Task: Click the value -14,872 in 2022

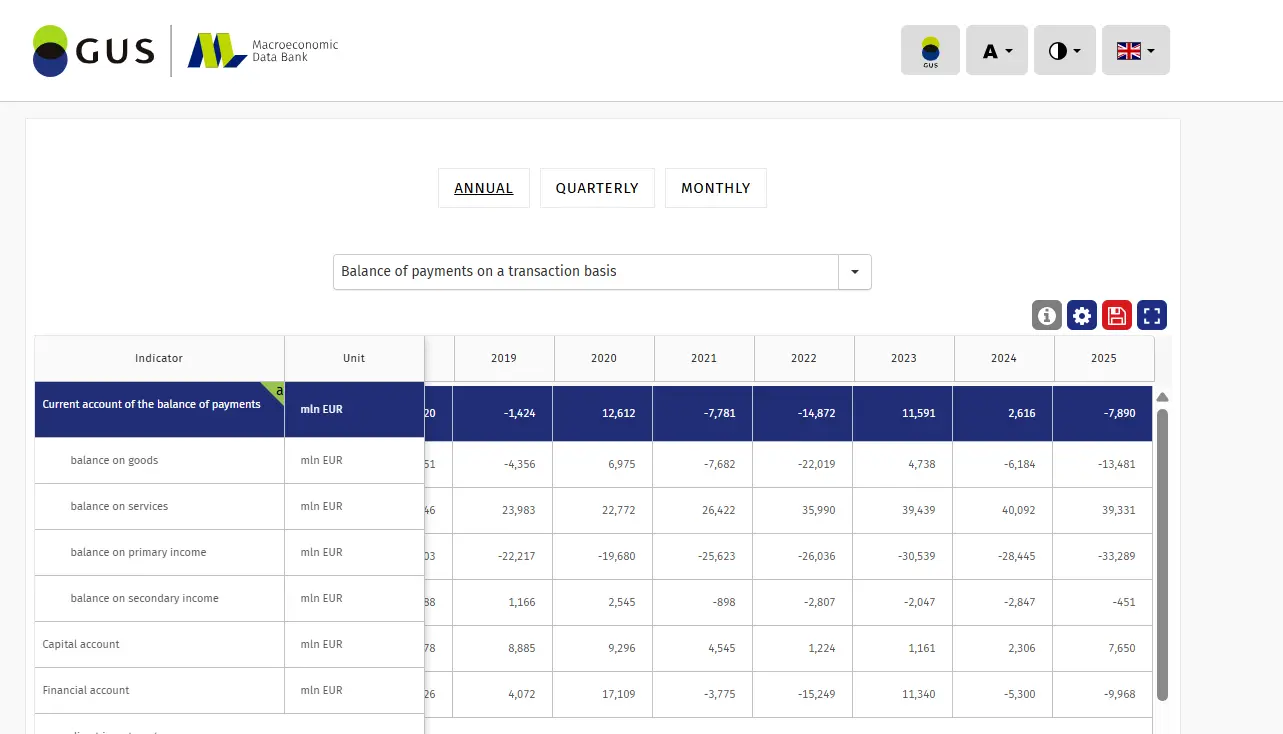Action: (x=818, y=412)
